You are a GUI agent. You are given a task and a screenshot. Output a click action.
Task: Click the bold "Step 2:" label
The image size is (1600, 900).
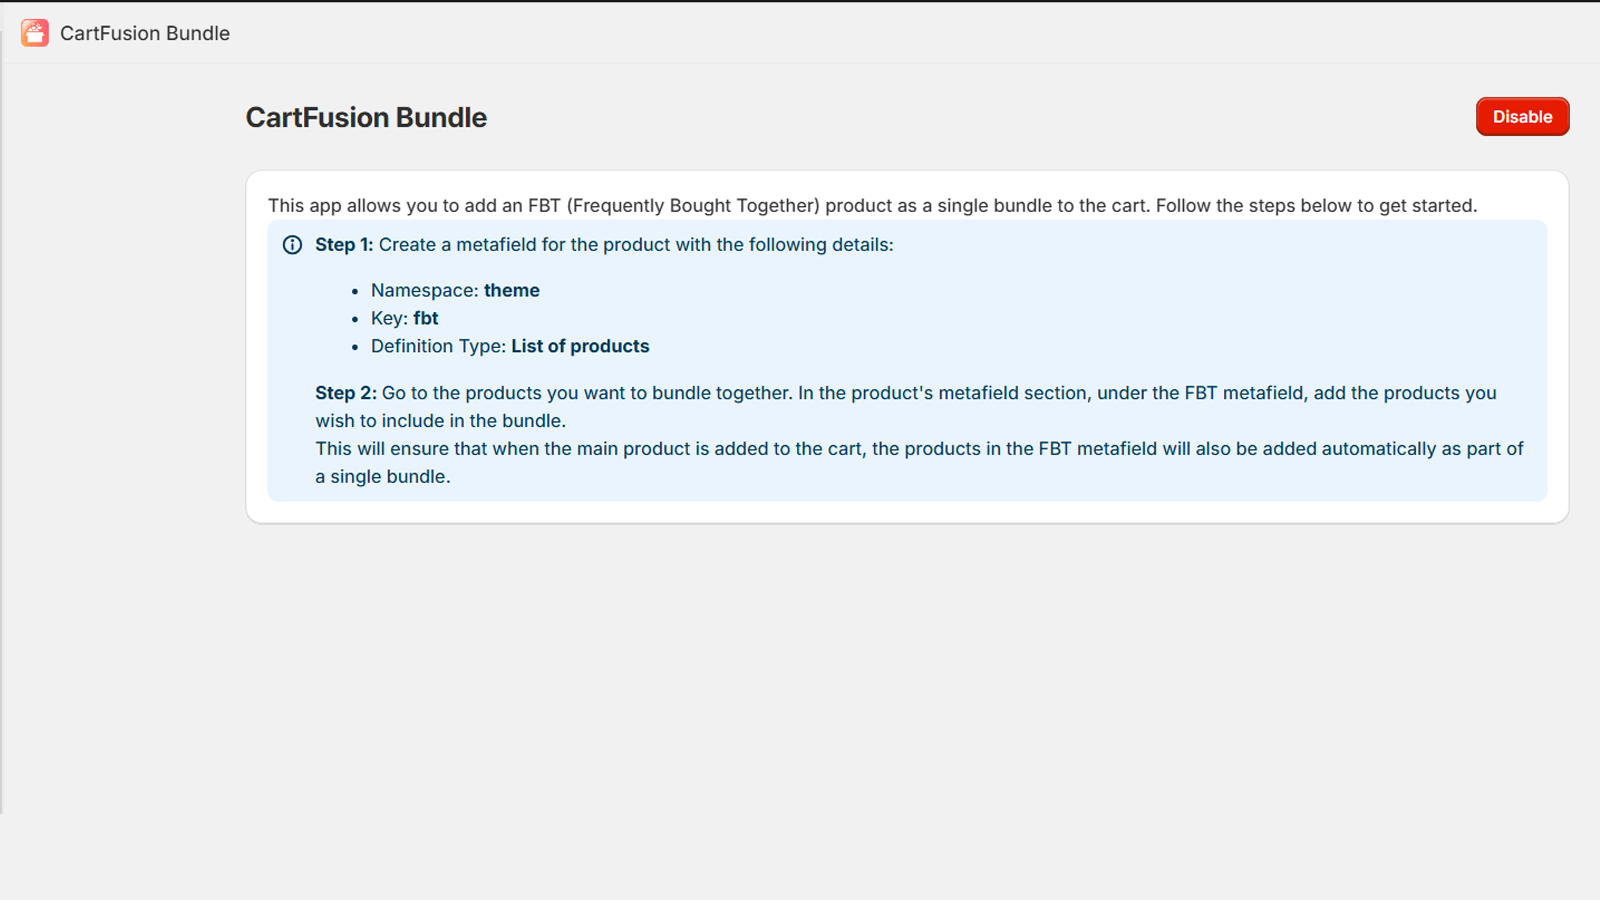pos(345,393)
